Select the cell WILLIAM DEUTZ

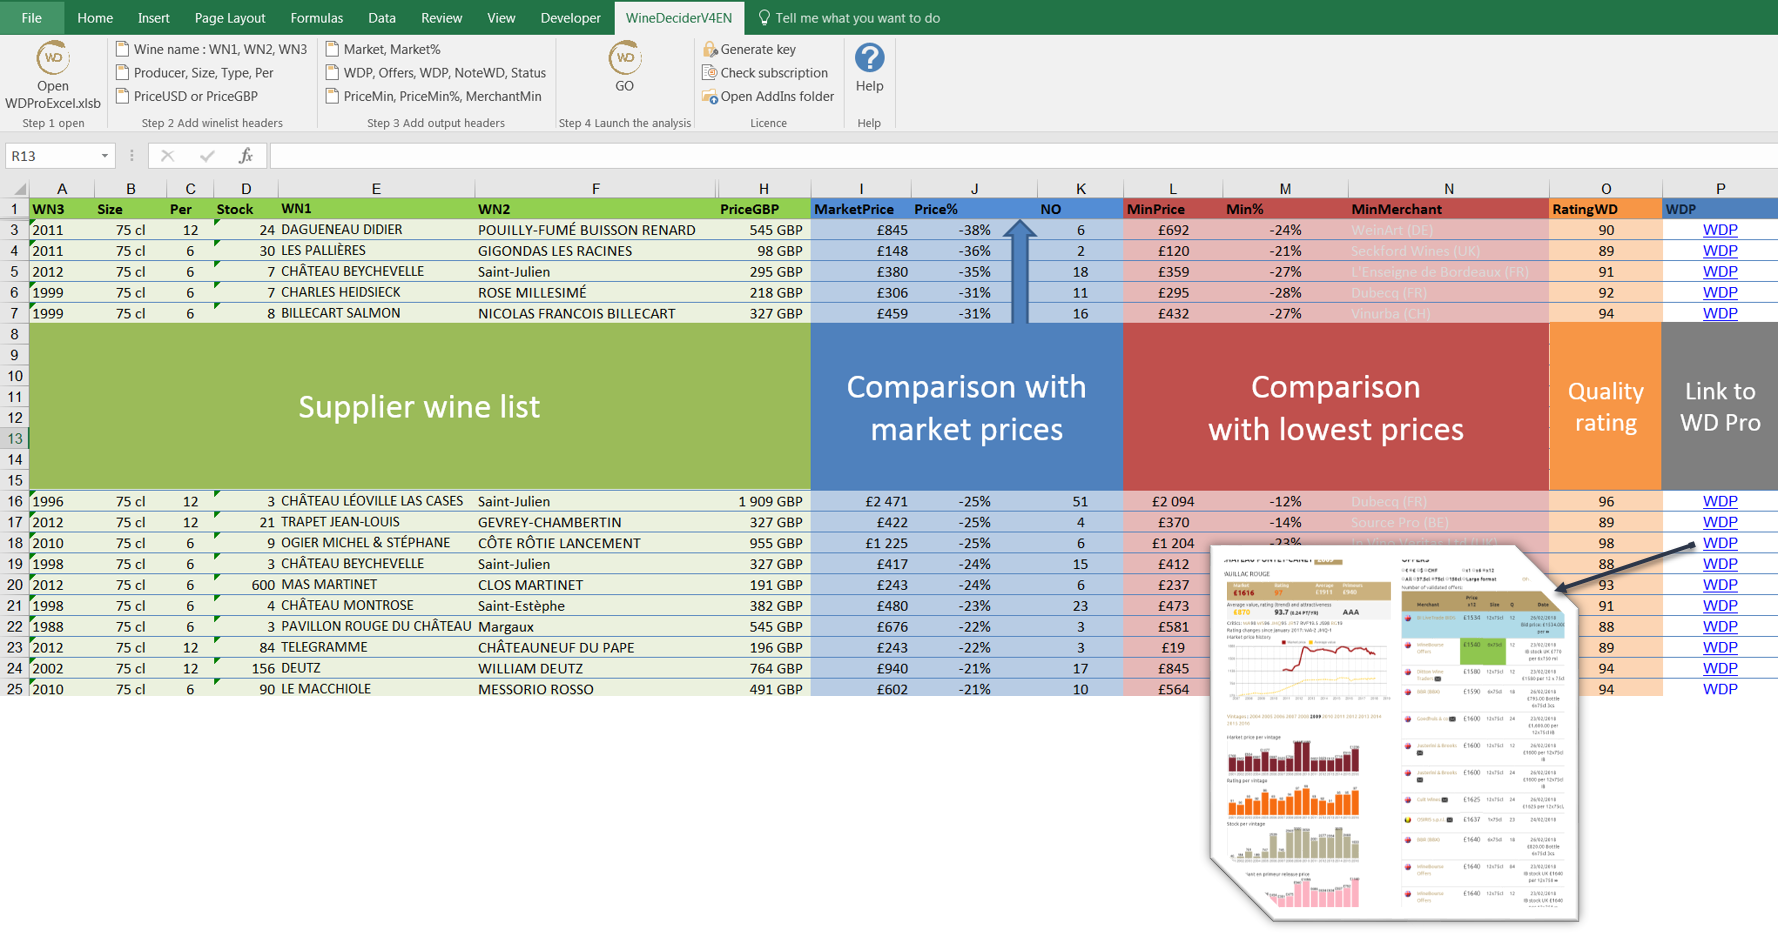(x=596, y=669)
